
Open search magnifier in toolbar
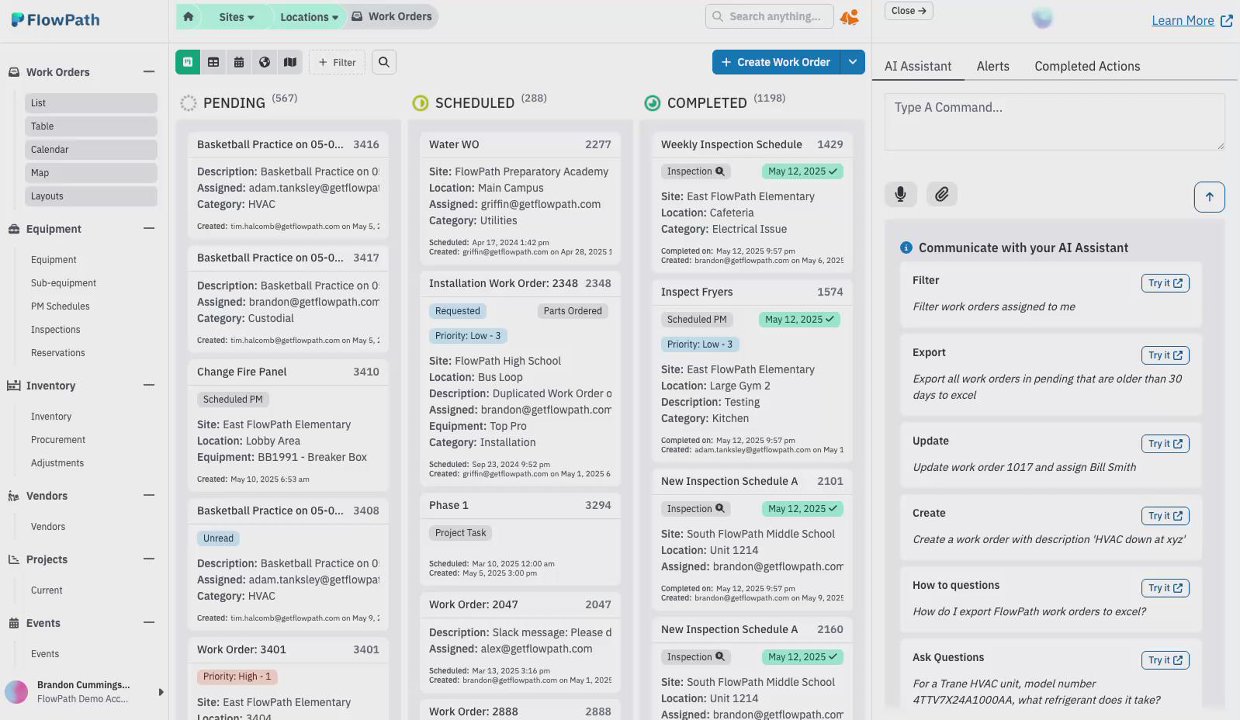tap(384, 62)
